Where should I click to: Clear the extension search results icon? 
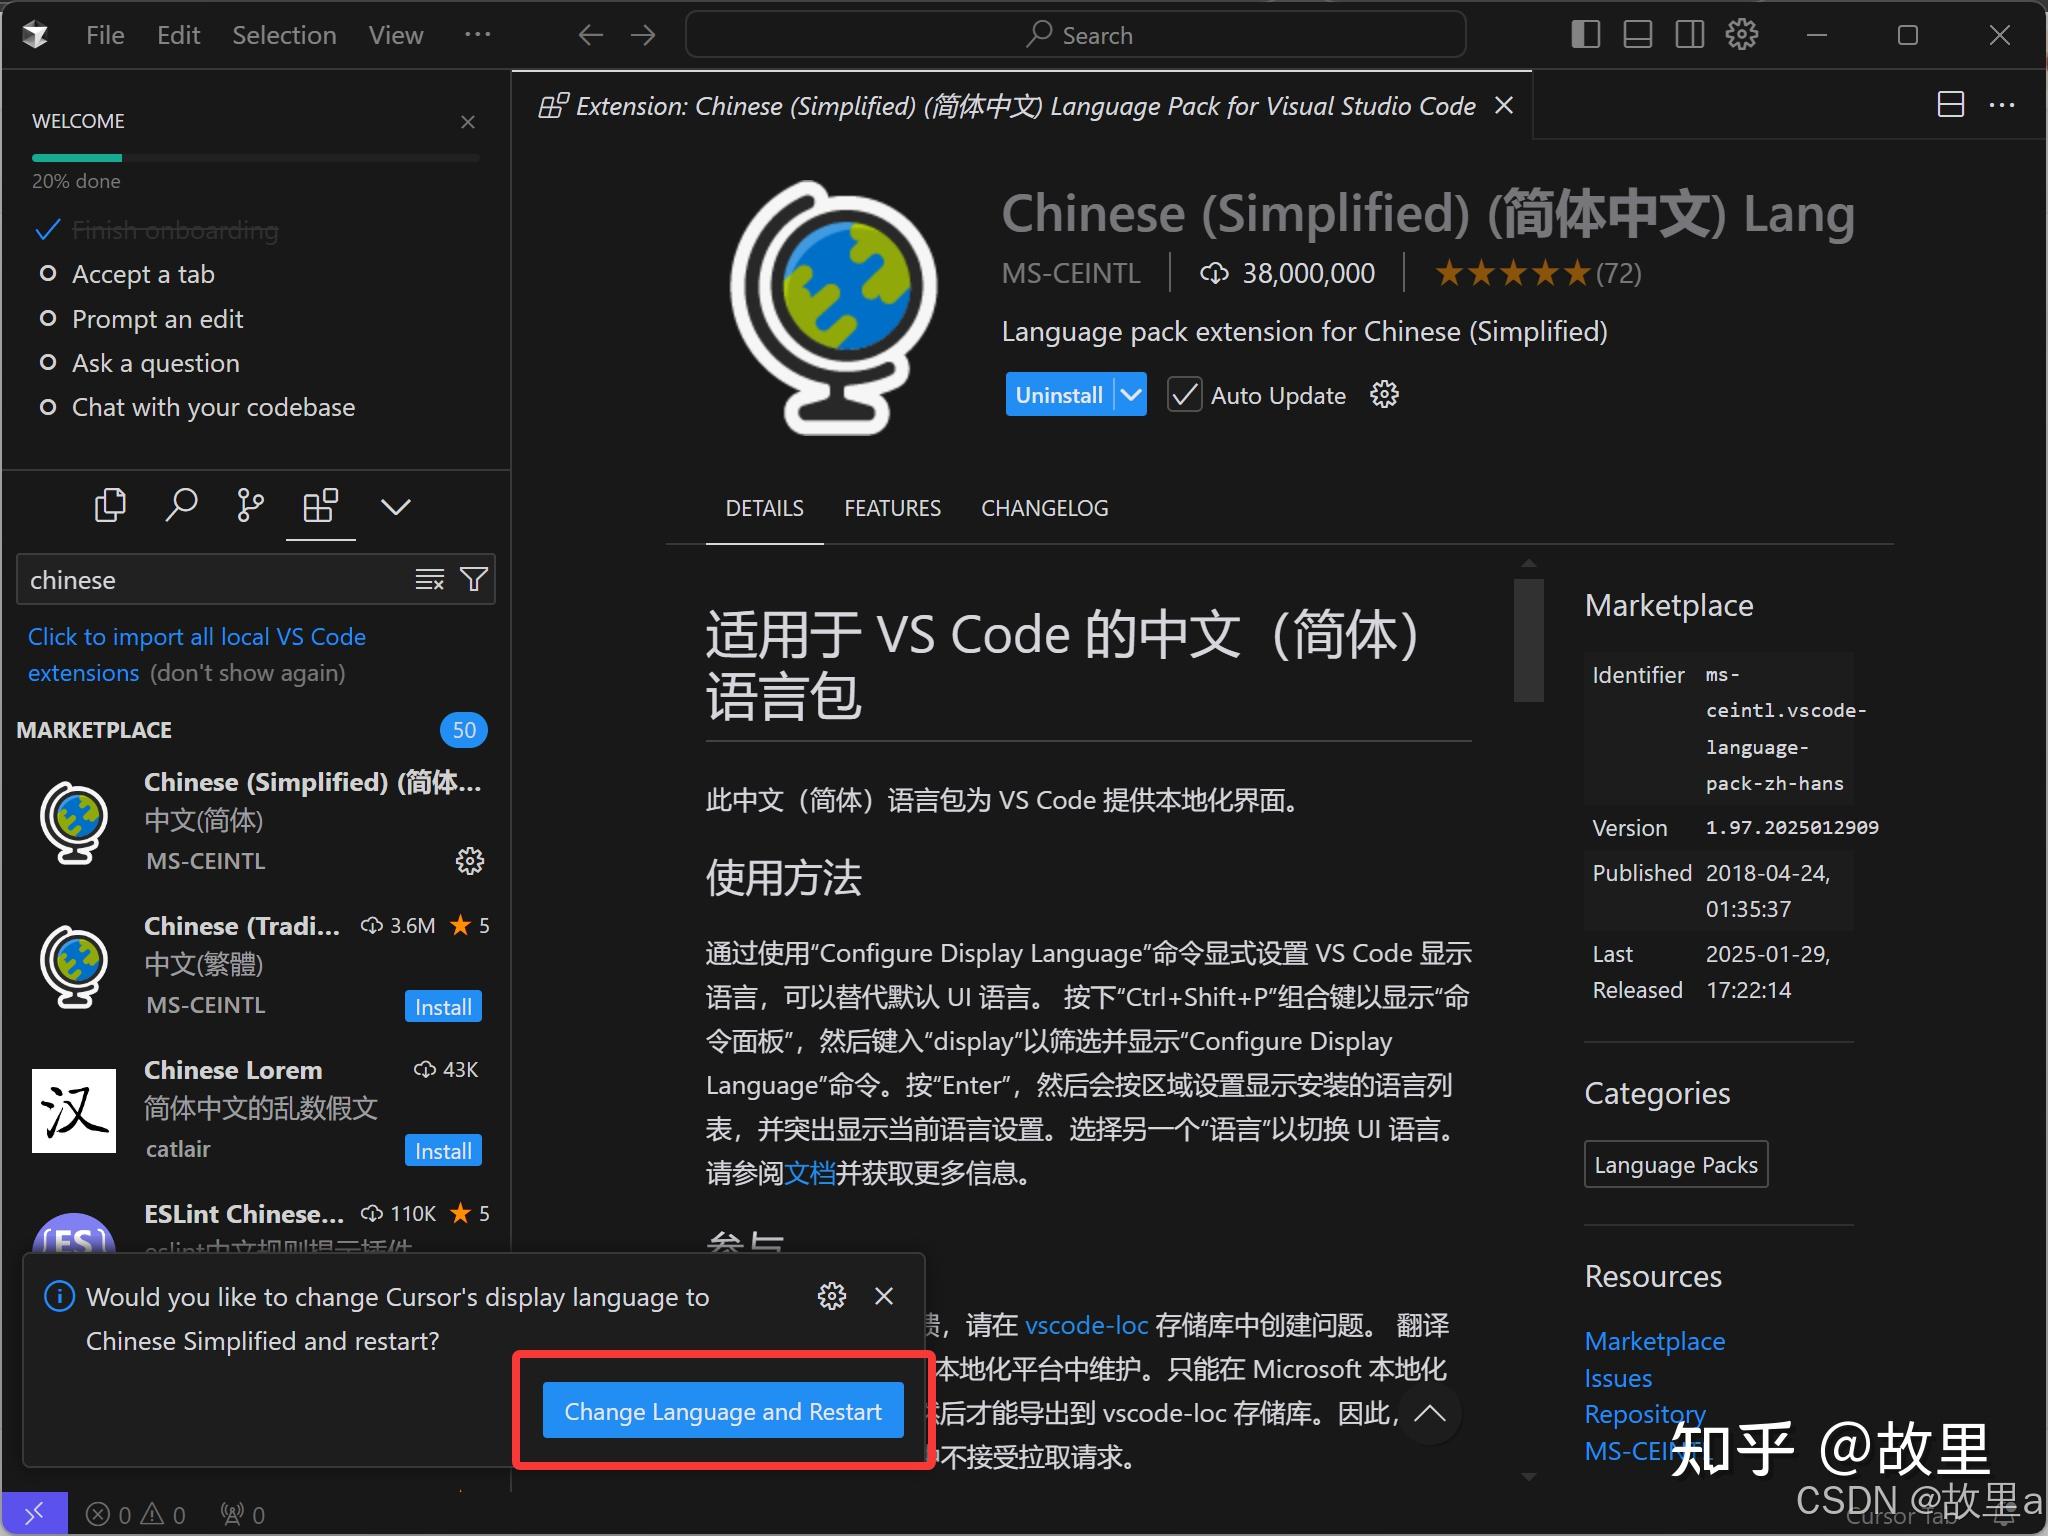pyautogui.click(x=429, y=579)
